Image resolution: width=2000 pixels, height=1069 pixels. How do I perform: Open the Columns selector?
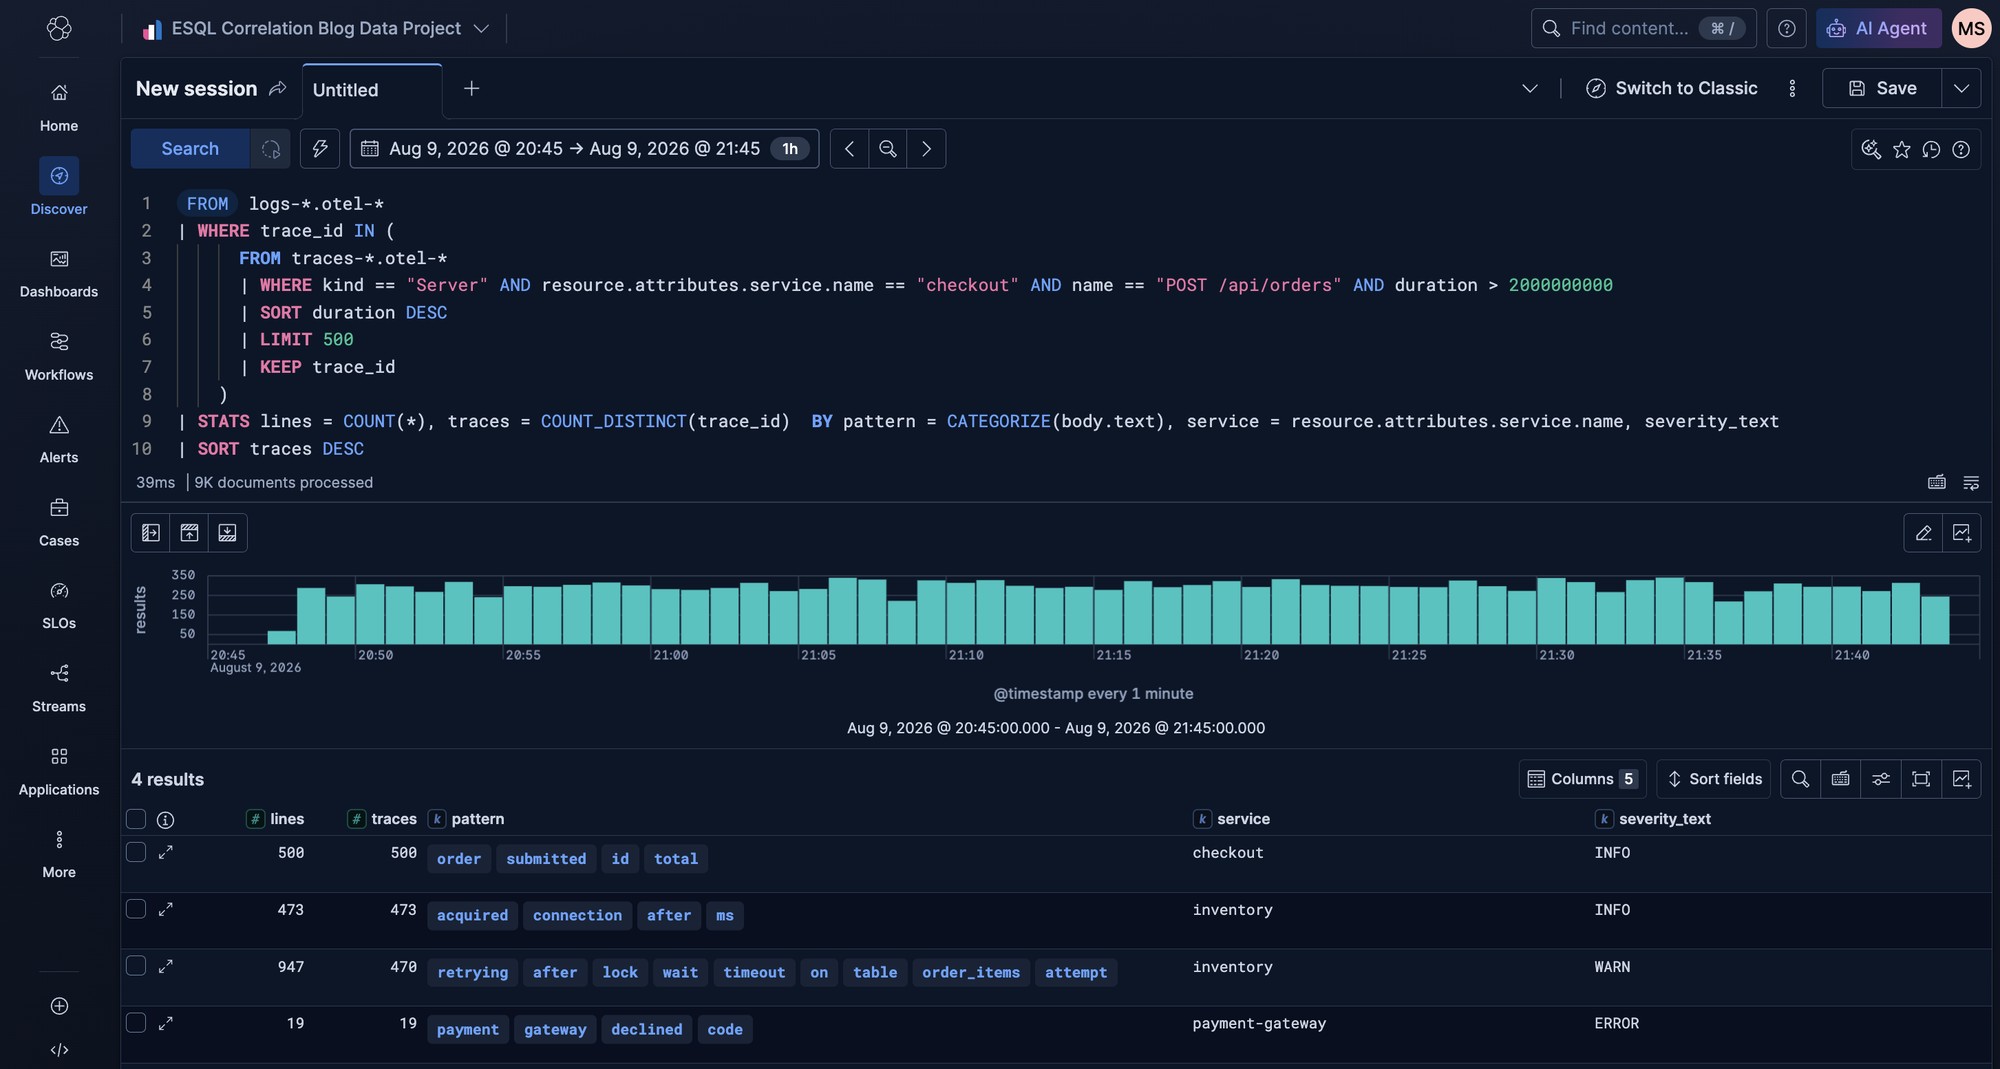1583,779
